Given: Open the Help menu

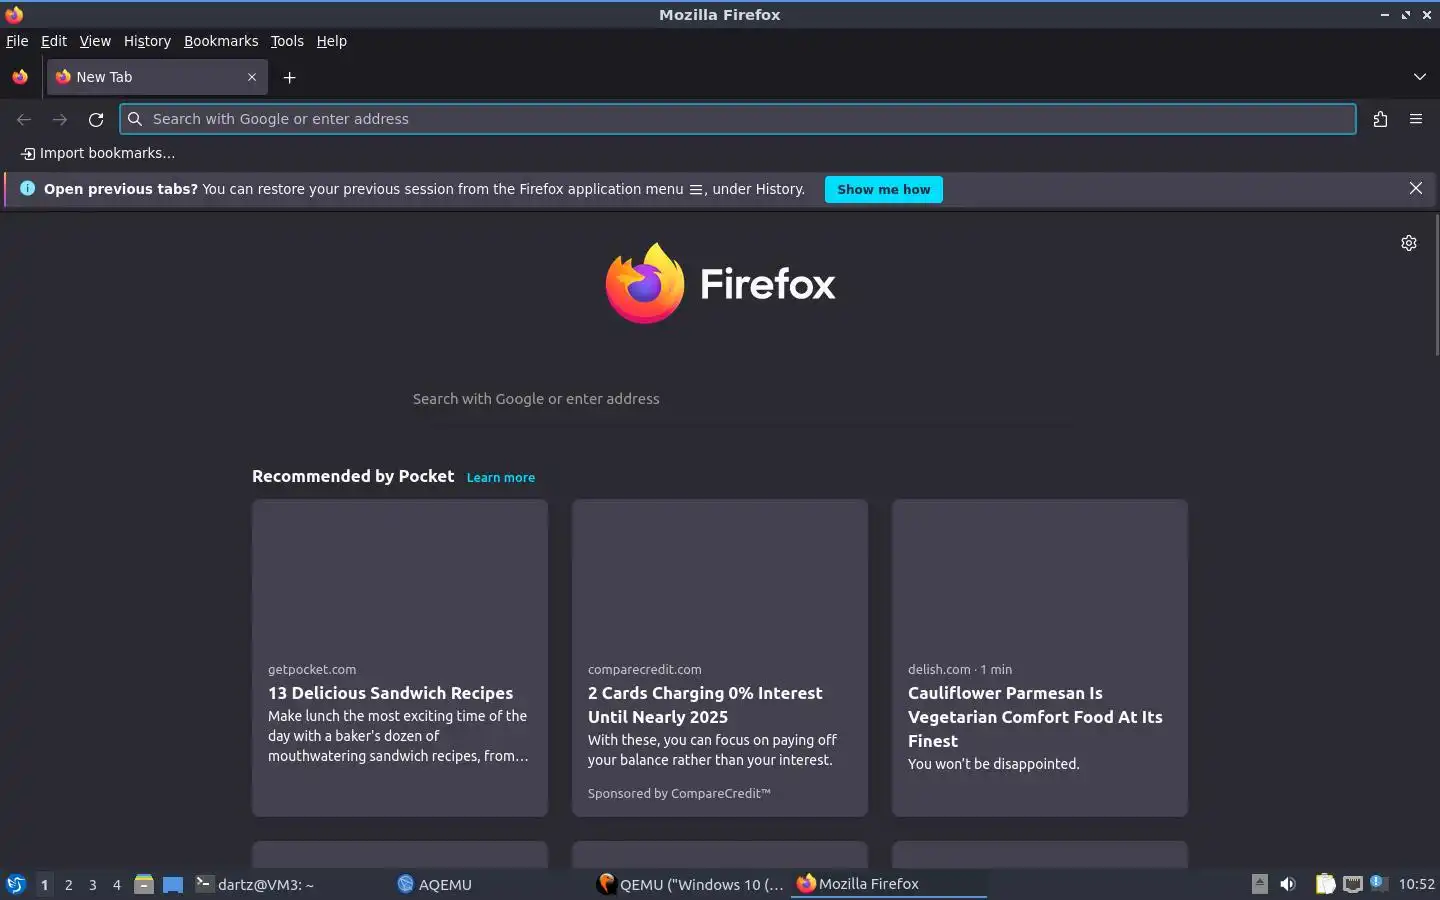Looking at the screenshot, I should click(x=331, y=41).
